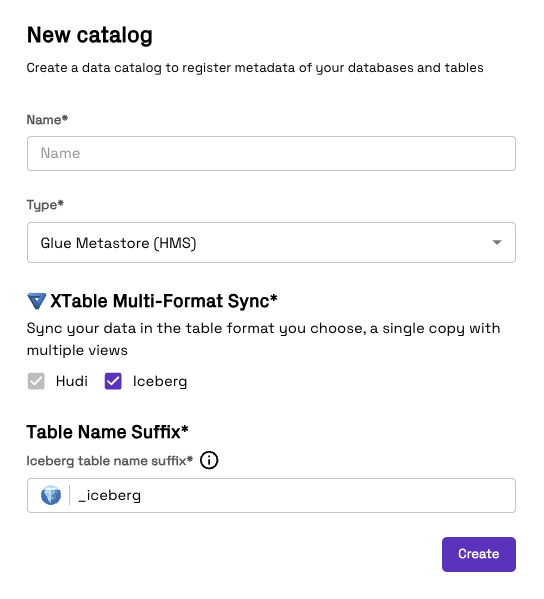This screenshot has height=599, width=544.
Task: Click the New catalog heading
Action: [90, 35]
